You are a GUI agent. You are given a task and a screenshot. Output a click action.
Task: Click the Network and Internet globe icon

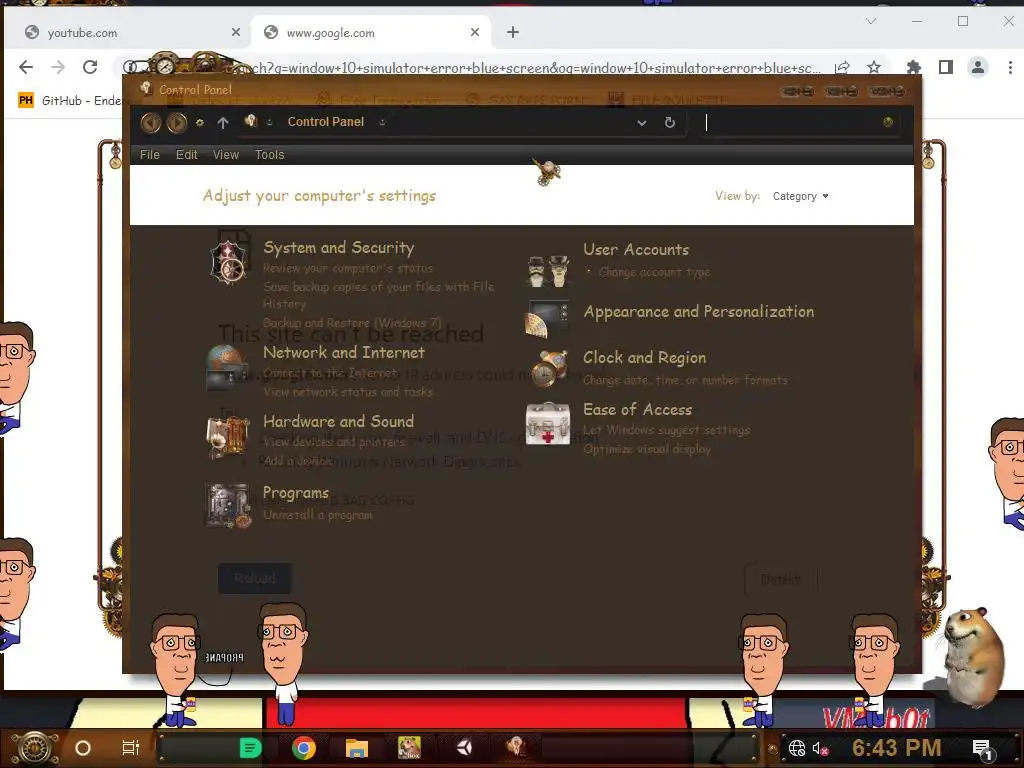click(x=227, y=368)
